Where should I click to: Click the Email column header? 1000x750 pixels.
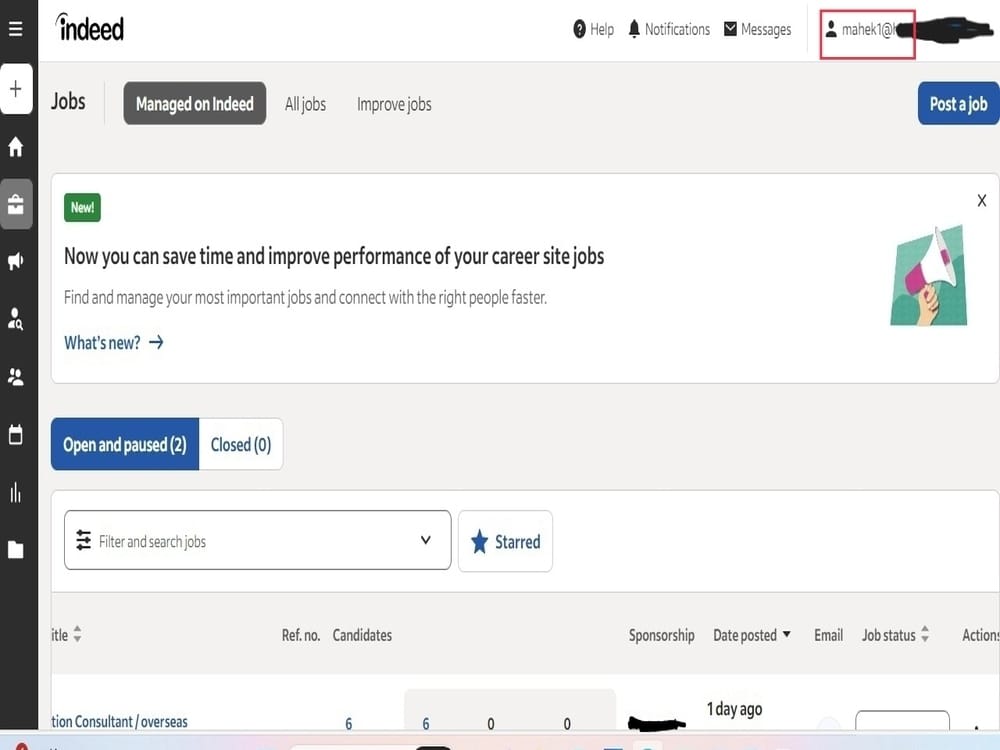828,635
